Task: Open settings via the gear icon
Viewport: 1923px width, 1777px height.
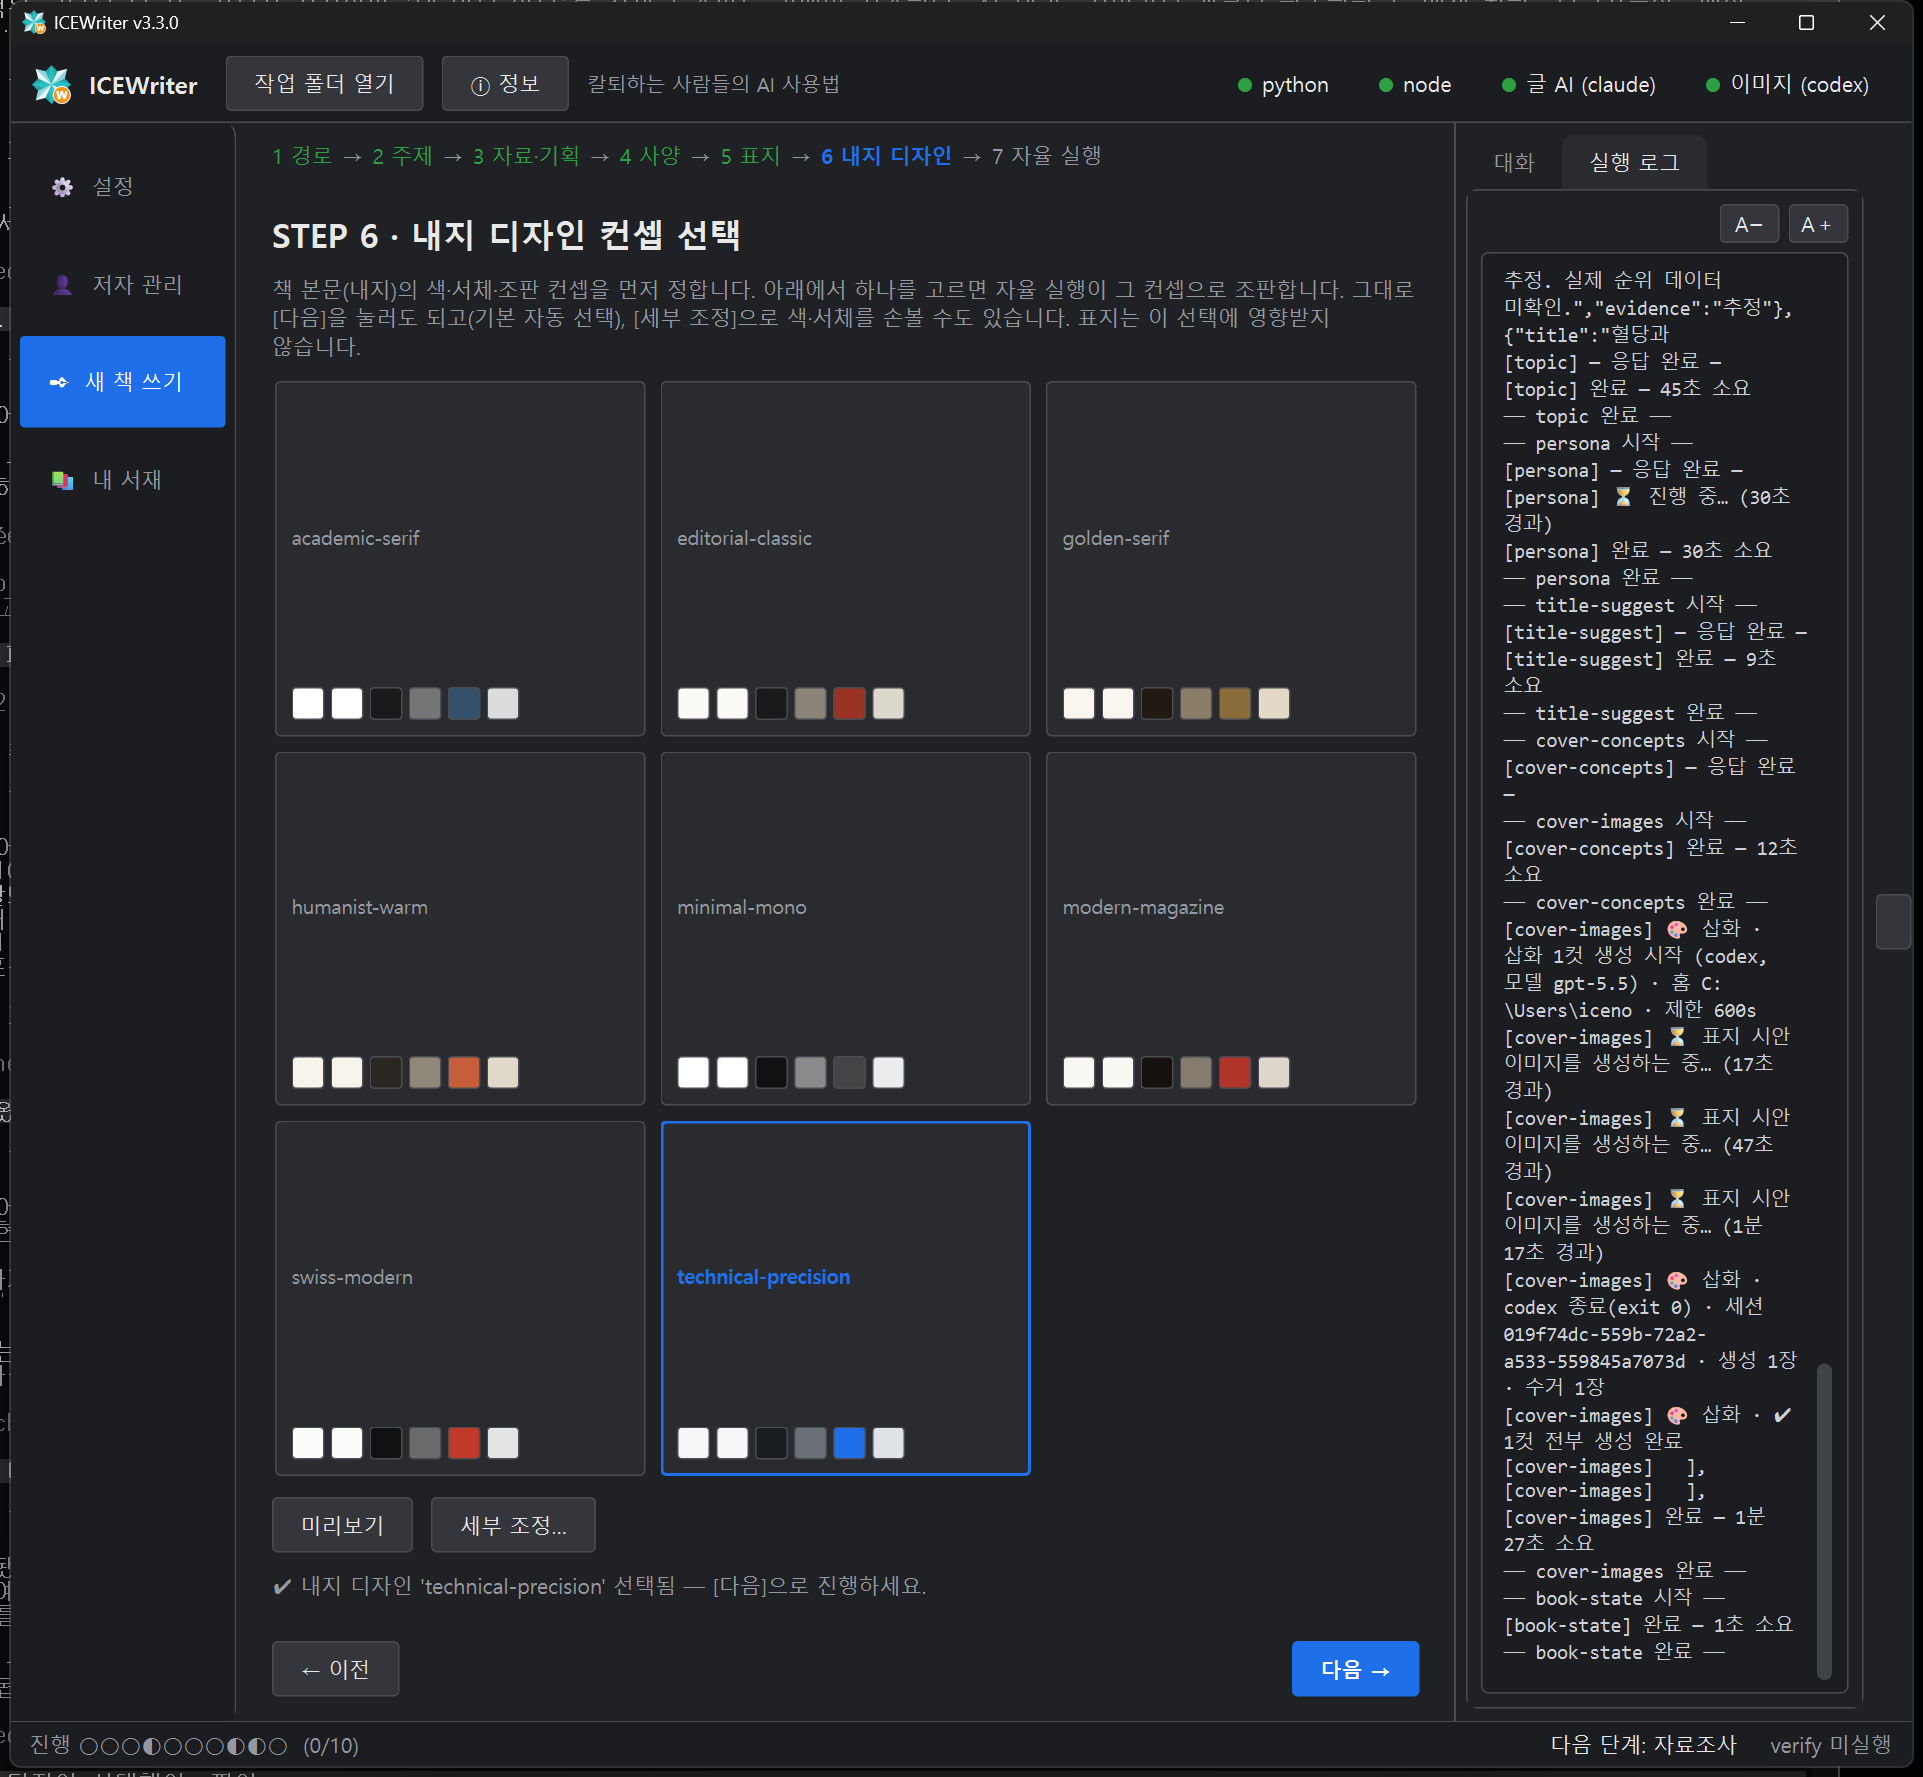Action: point(62,187)
